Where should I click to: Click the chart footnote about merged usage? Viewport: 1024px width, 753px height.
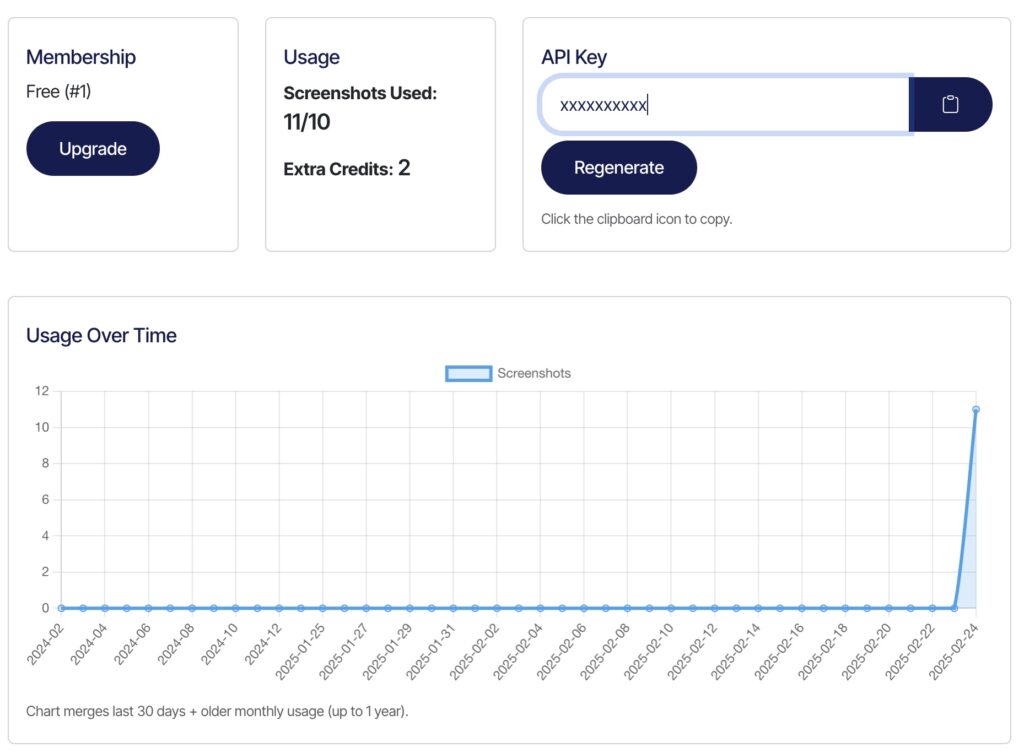coord(217,712)
